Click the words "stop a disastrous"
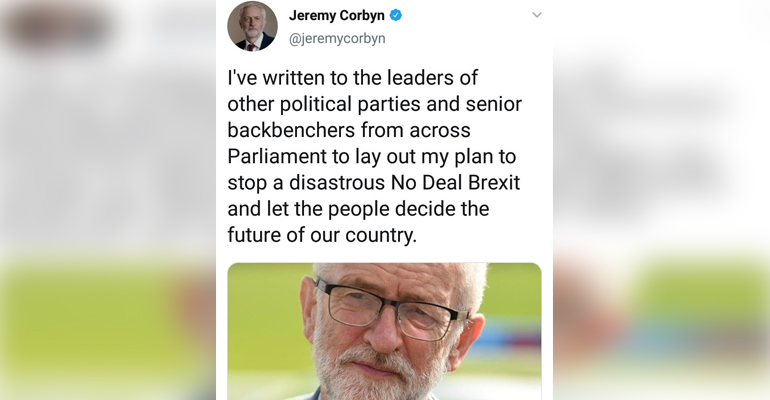Image resolution: width=770 pixels, height=400 pixels. [x=306, y=183]
